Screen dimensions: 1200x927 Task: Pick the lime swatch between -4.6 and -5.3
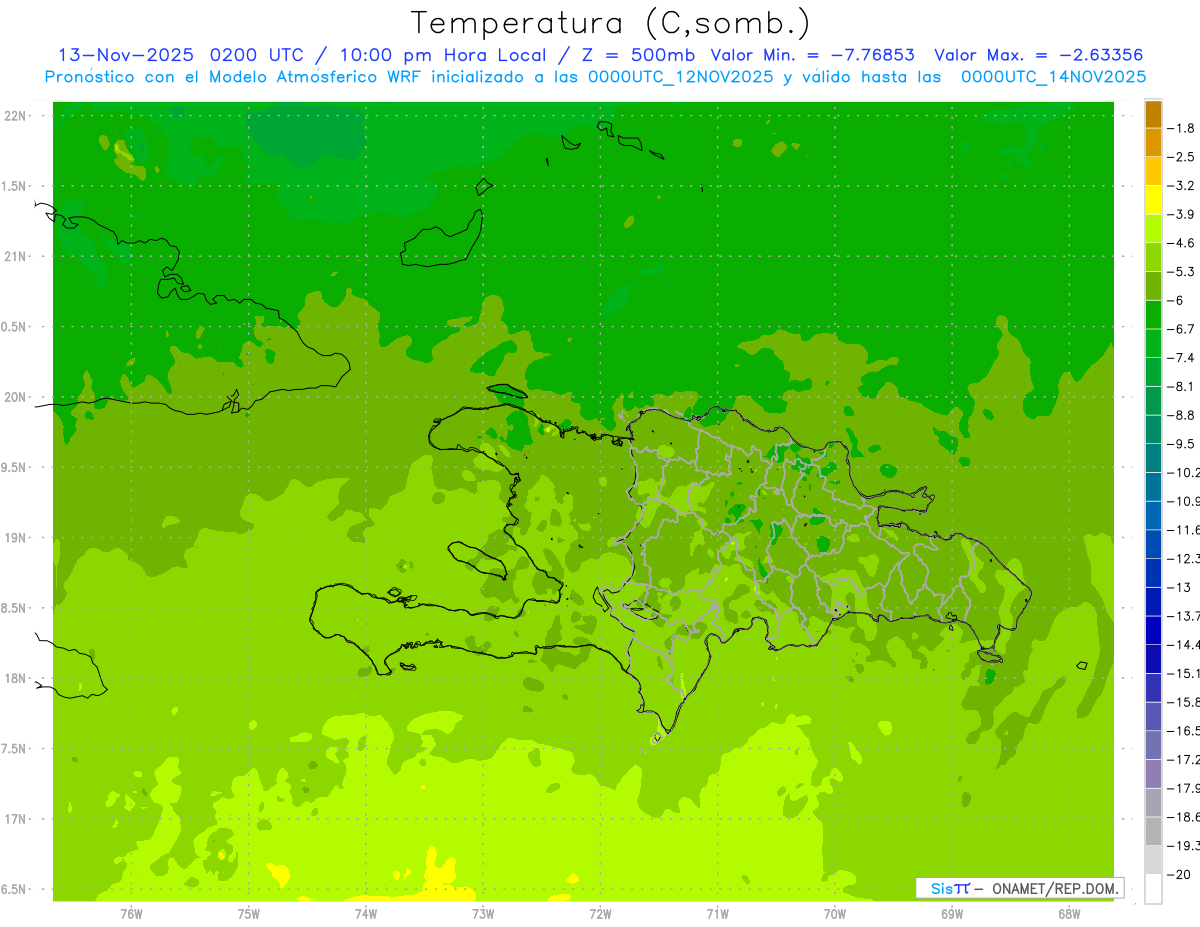coord(1153,258)
